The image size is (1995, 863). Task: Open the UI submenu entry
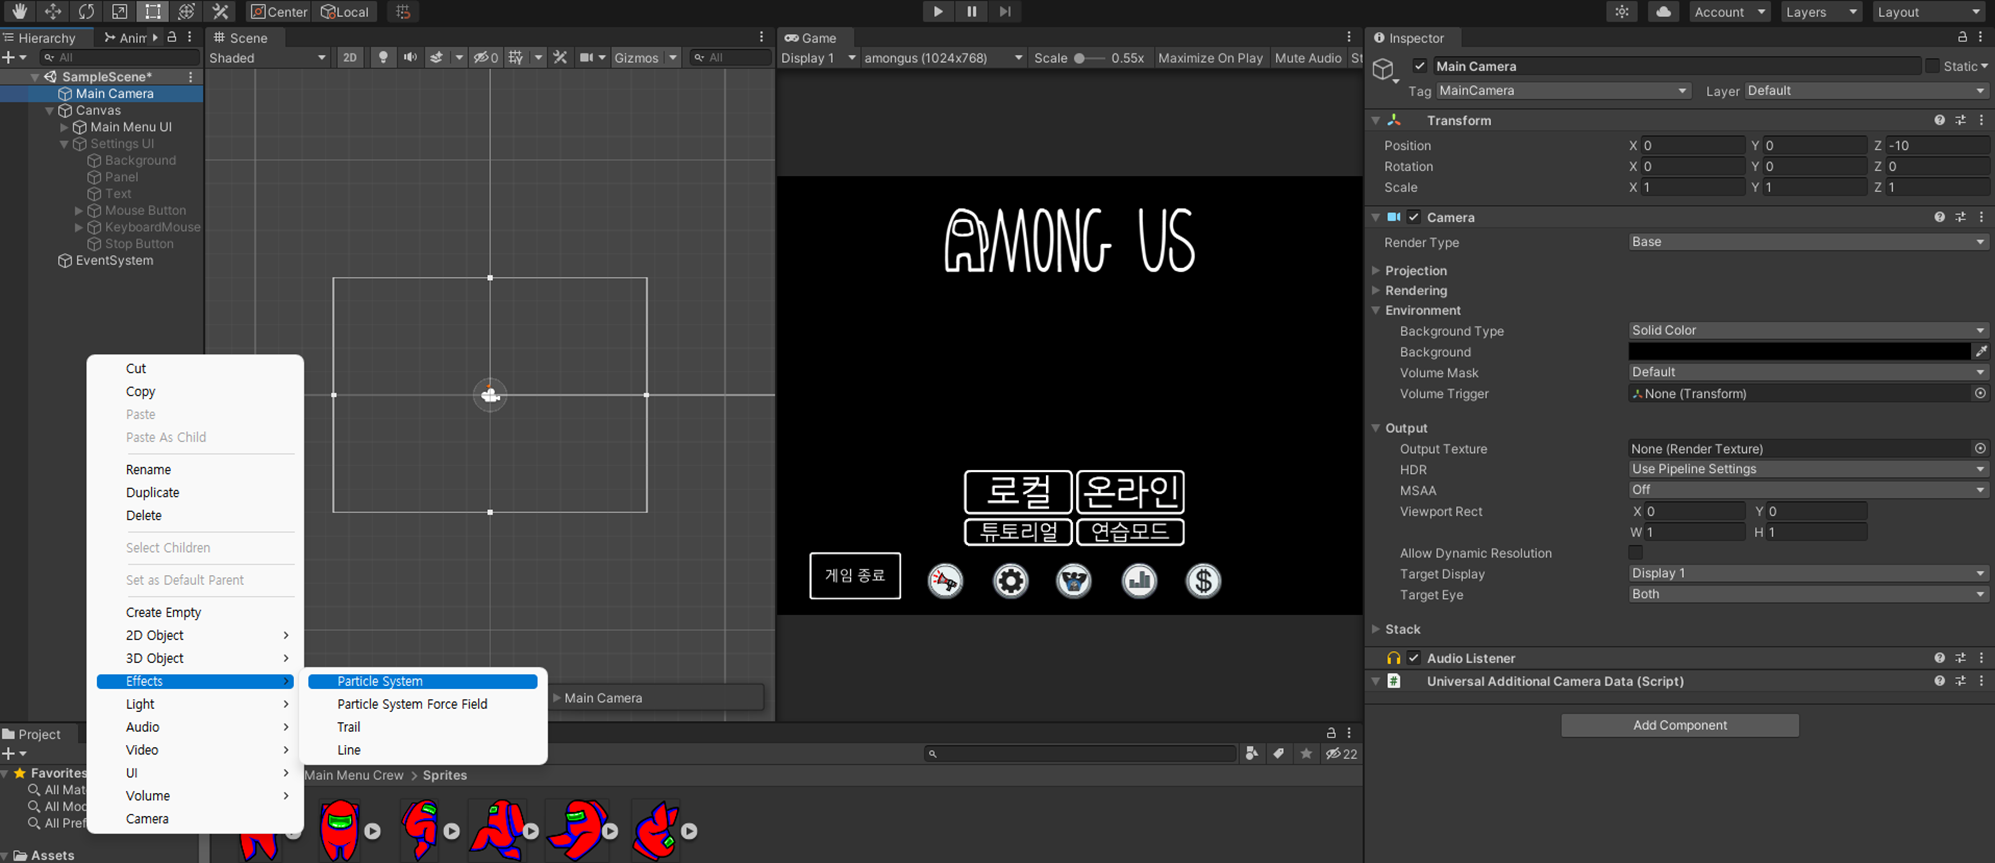(x=195, y=773)
